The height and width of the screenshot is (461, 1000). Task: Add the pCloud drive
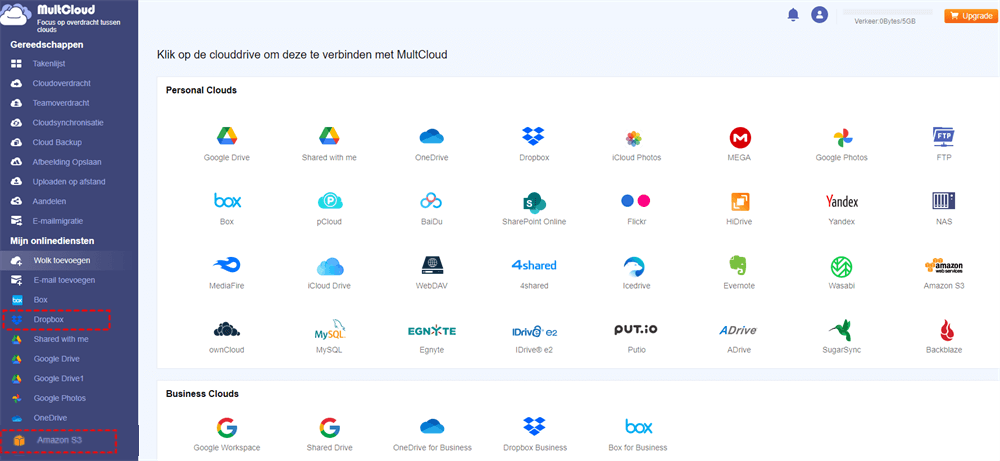pos(329,208)
